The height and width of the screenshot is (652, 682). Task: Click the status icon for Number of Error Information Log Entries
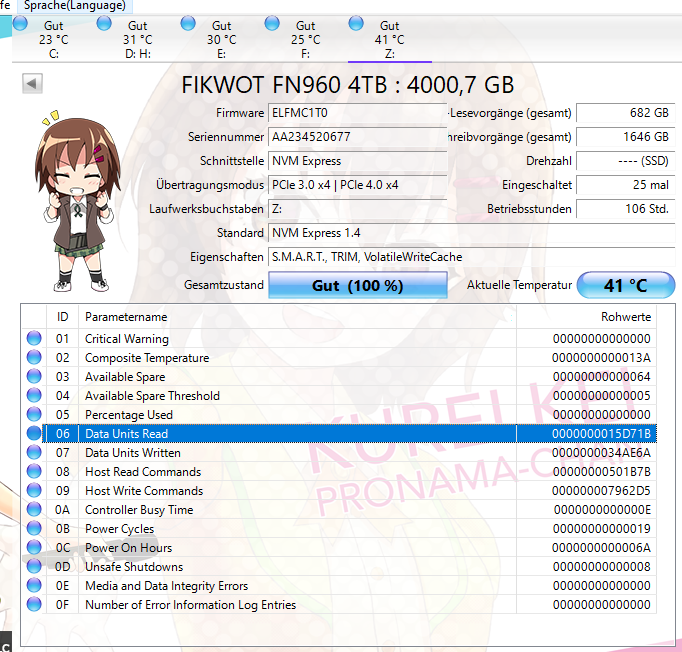tap(34, 604)
